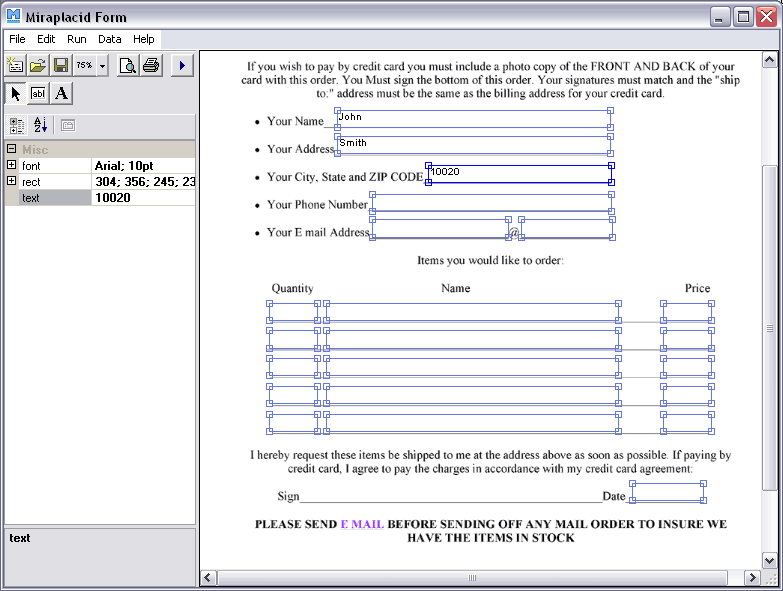This screenshot has width=783, height=591.
Task: Open the zoom percentage dropdown arrow
Action: tap(102, 66)
